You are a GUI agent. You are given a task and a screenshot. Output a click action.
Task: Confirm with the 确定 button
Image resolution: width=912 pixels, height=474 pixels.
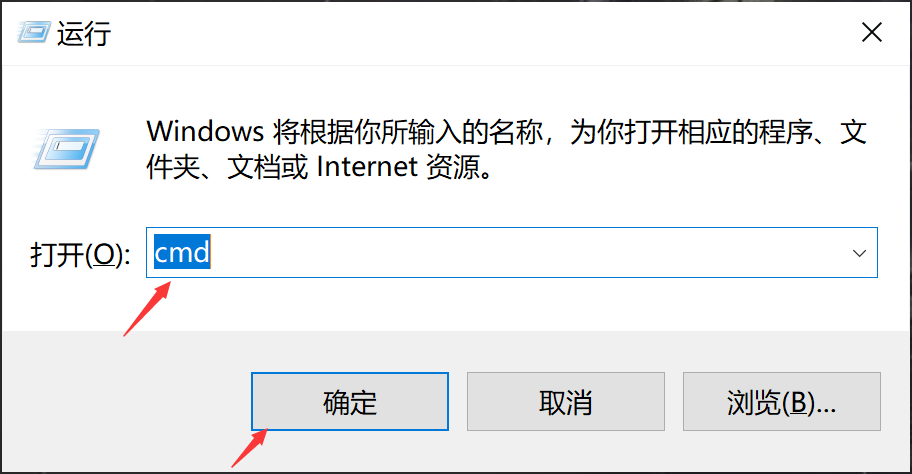click(x=350, y=401)
